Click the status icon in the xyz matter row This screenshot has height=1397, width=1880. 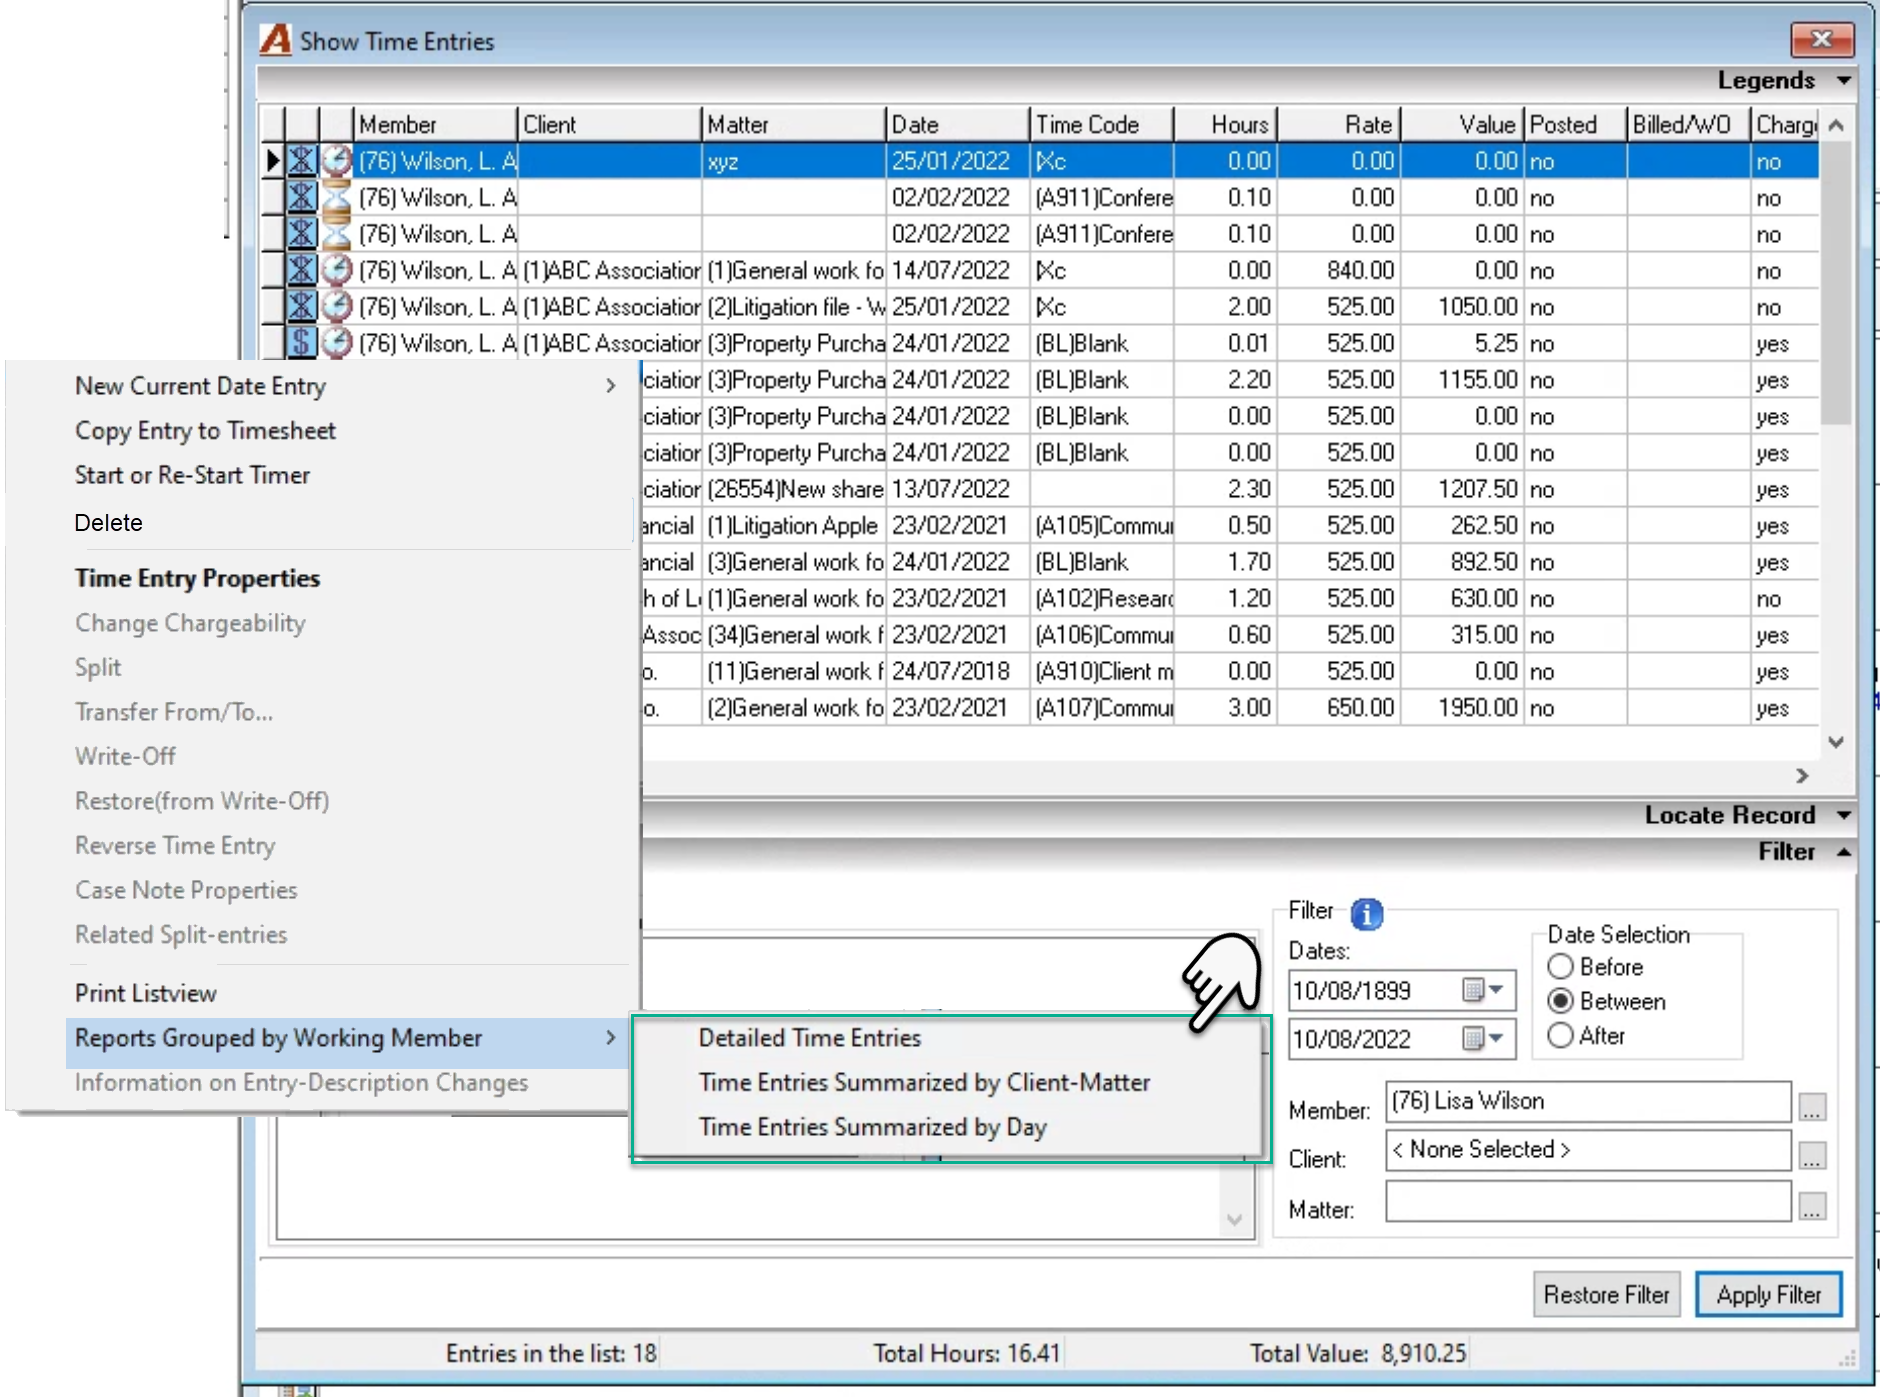click(x=302, y=161)
